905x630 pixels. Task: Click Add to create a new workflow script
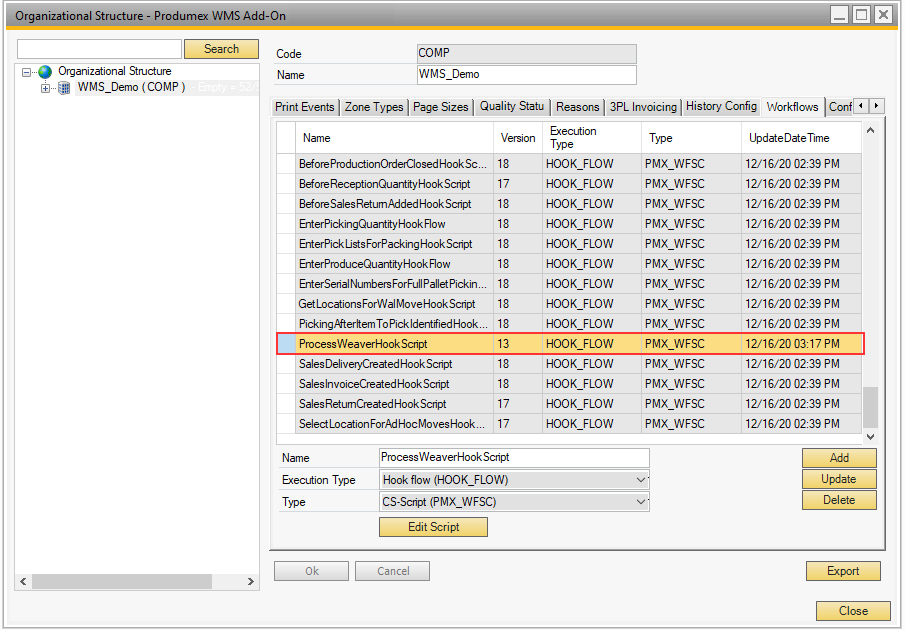click(x=839, y=458)
